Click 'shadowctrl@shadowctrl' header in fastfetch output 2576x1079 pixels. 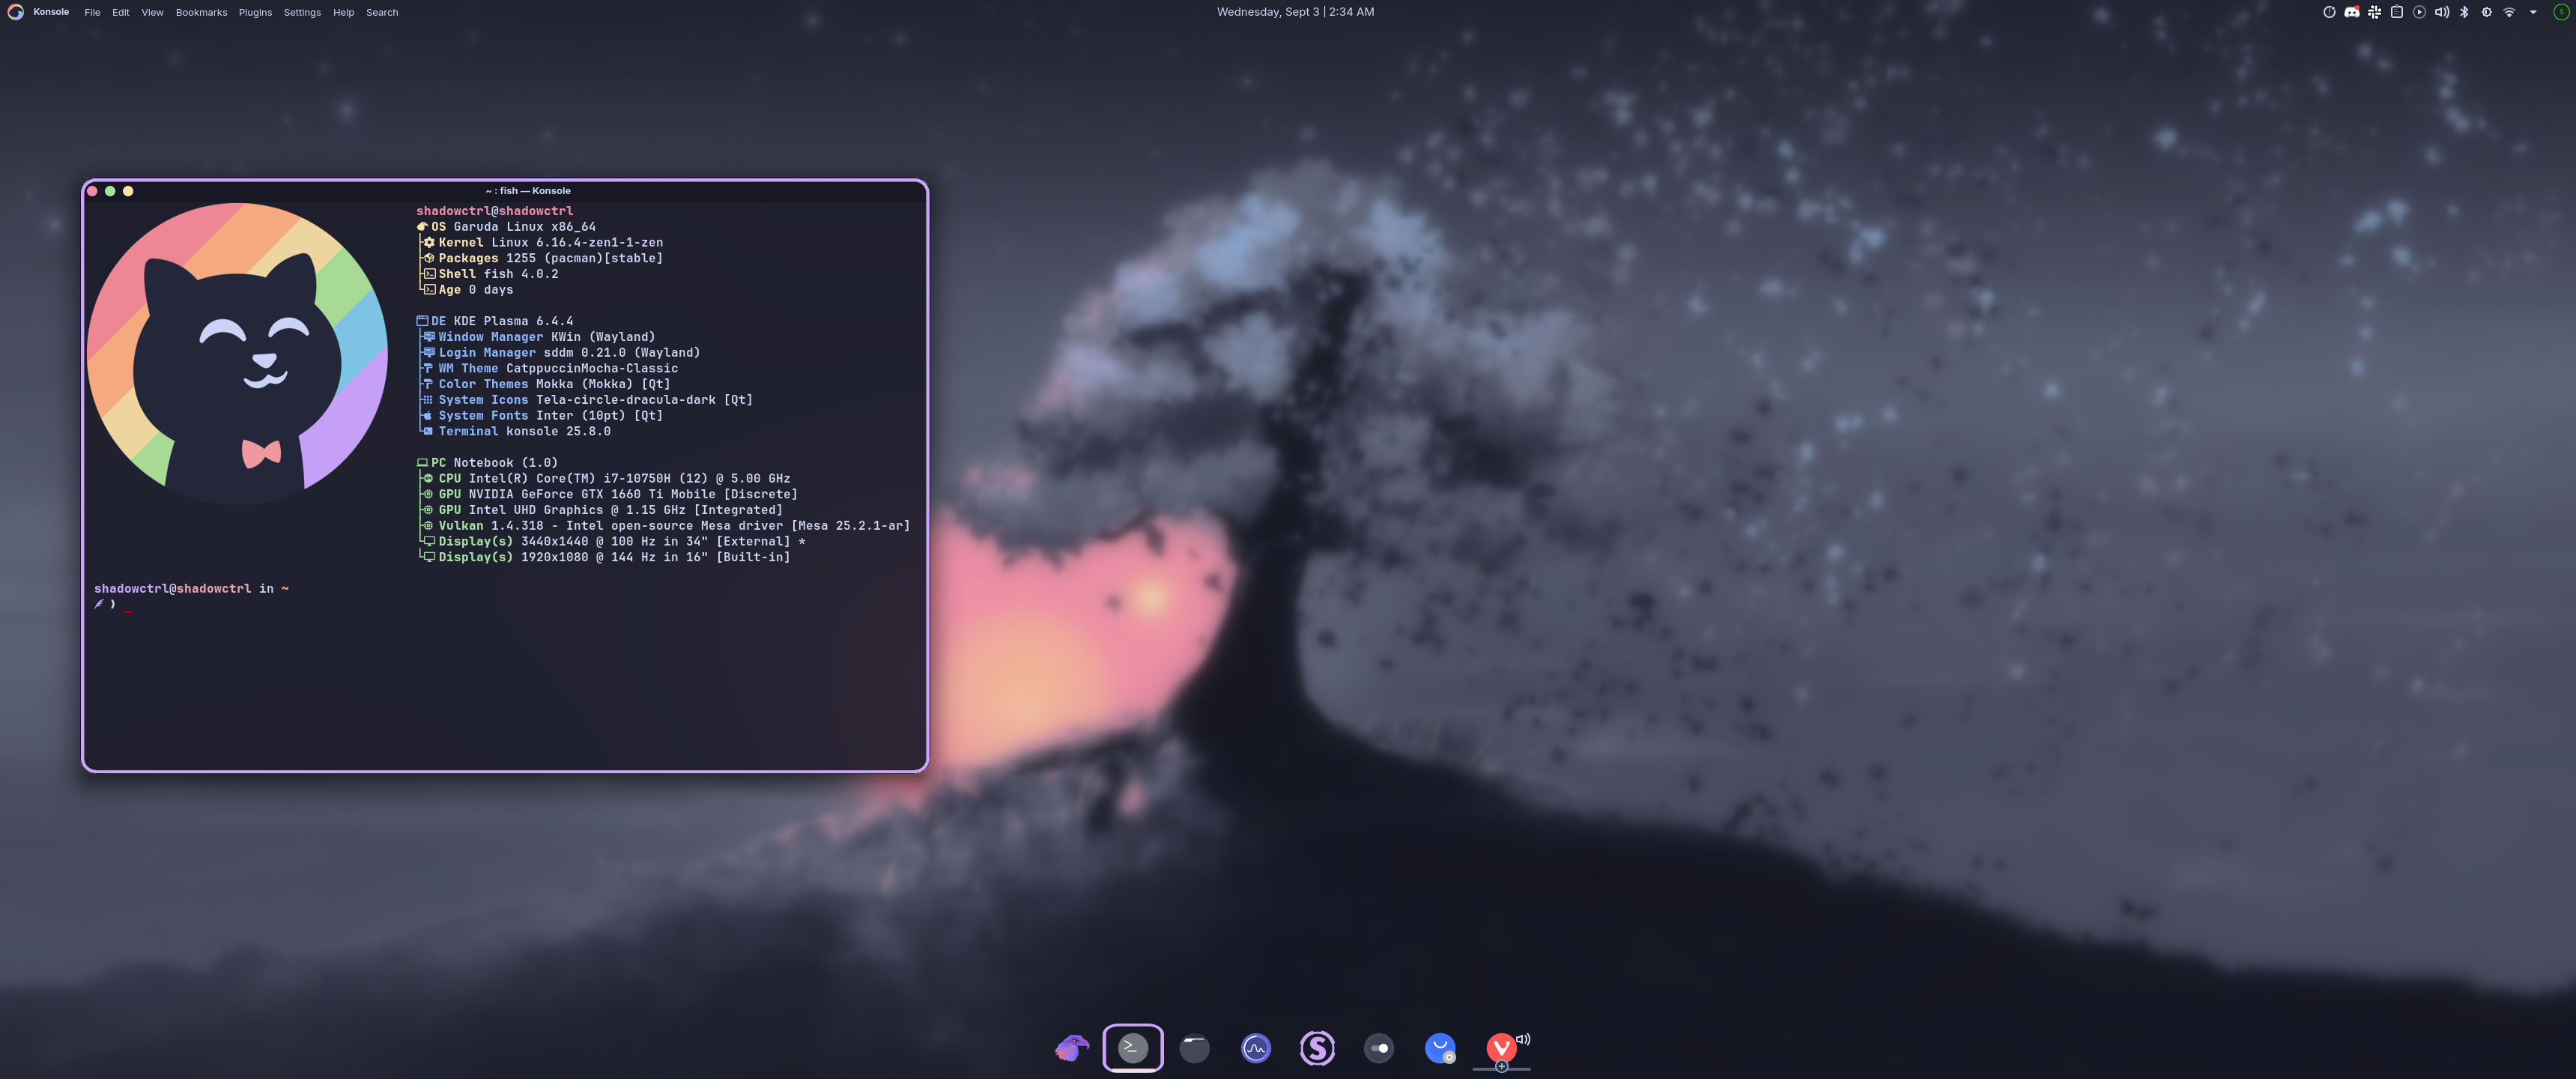pos(495,211)
